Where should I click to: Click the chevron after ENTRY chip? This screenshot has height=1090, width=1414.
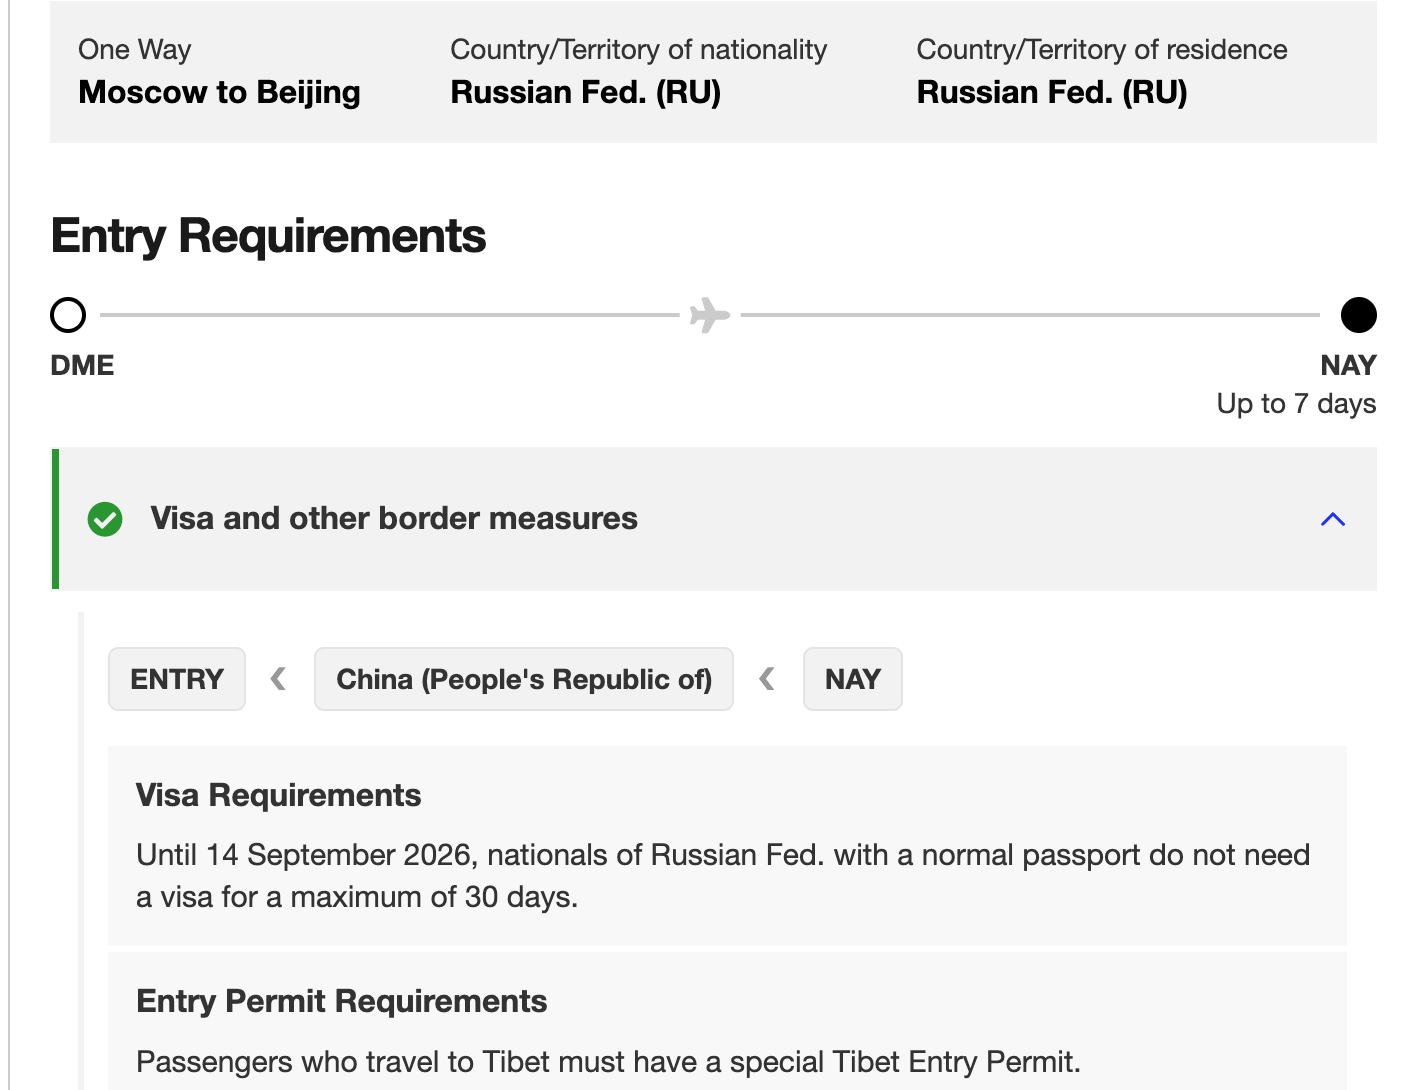tap(279, 680)
